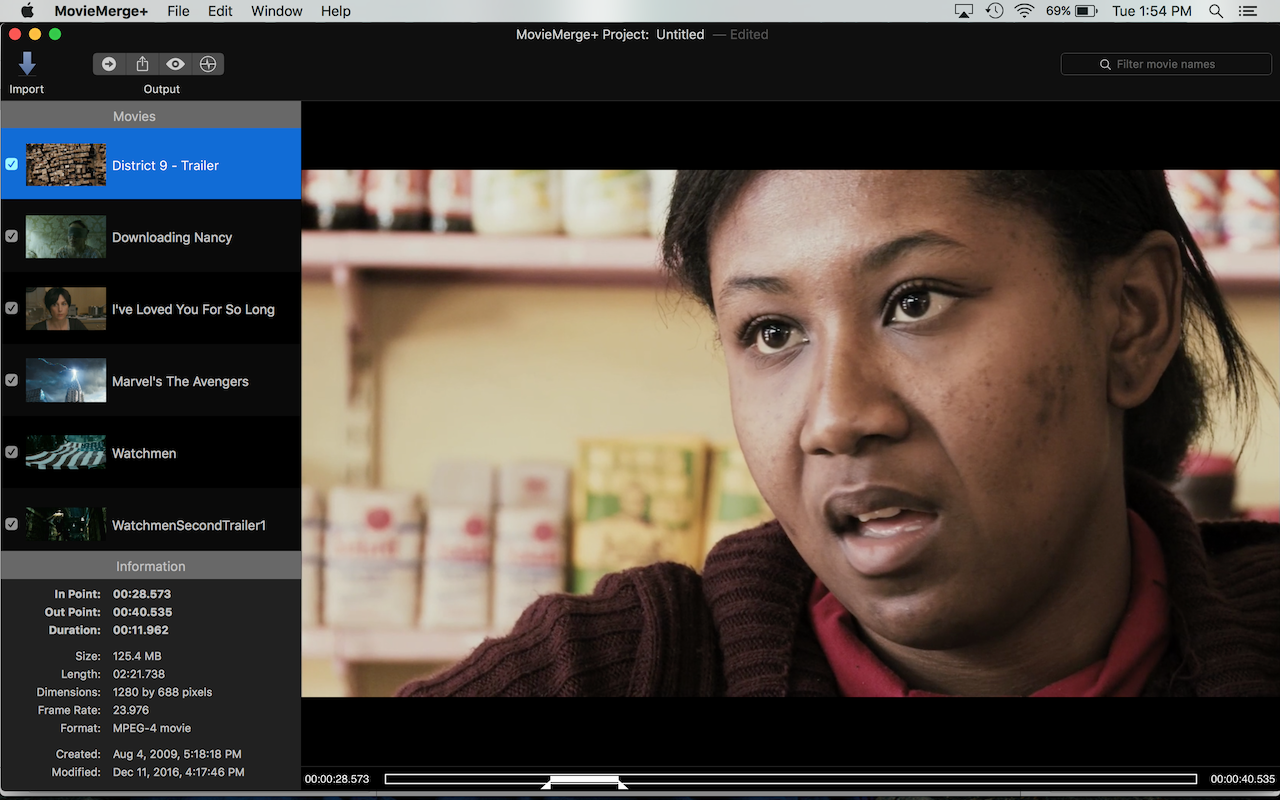Click the Created date Aug 4, 2009

click(177, 754)
